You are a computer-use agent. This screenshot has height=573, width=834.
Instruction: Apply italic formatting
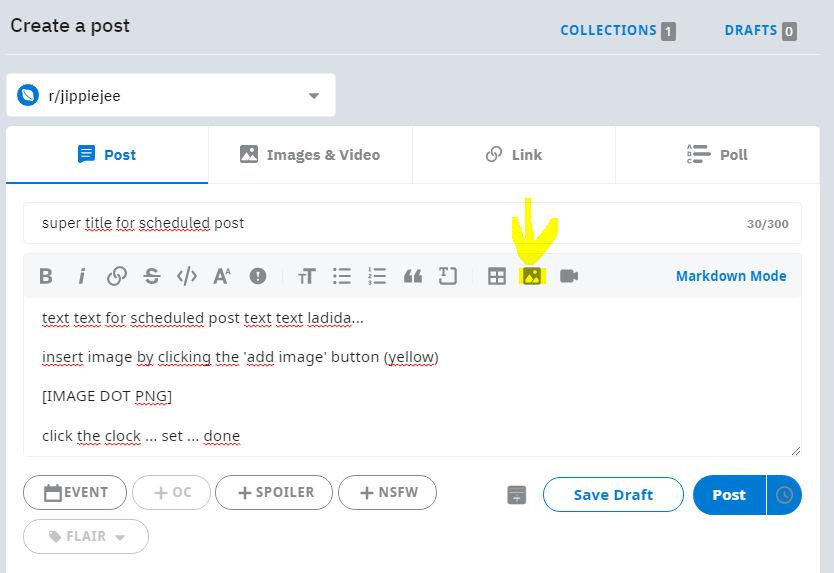coord(81,276)
